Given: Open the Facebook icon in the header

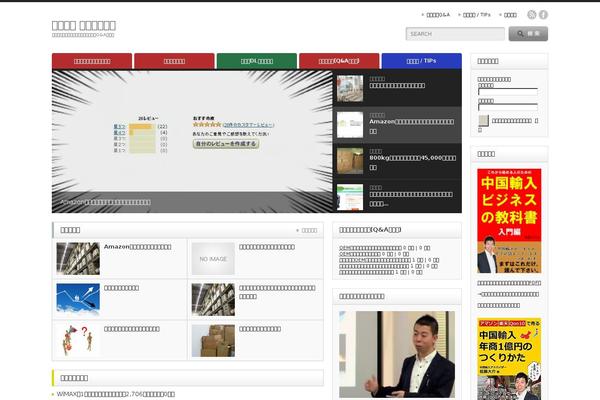Looking at the screenshot, I should (543, 15).
